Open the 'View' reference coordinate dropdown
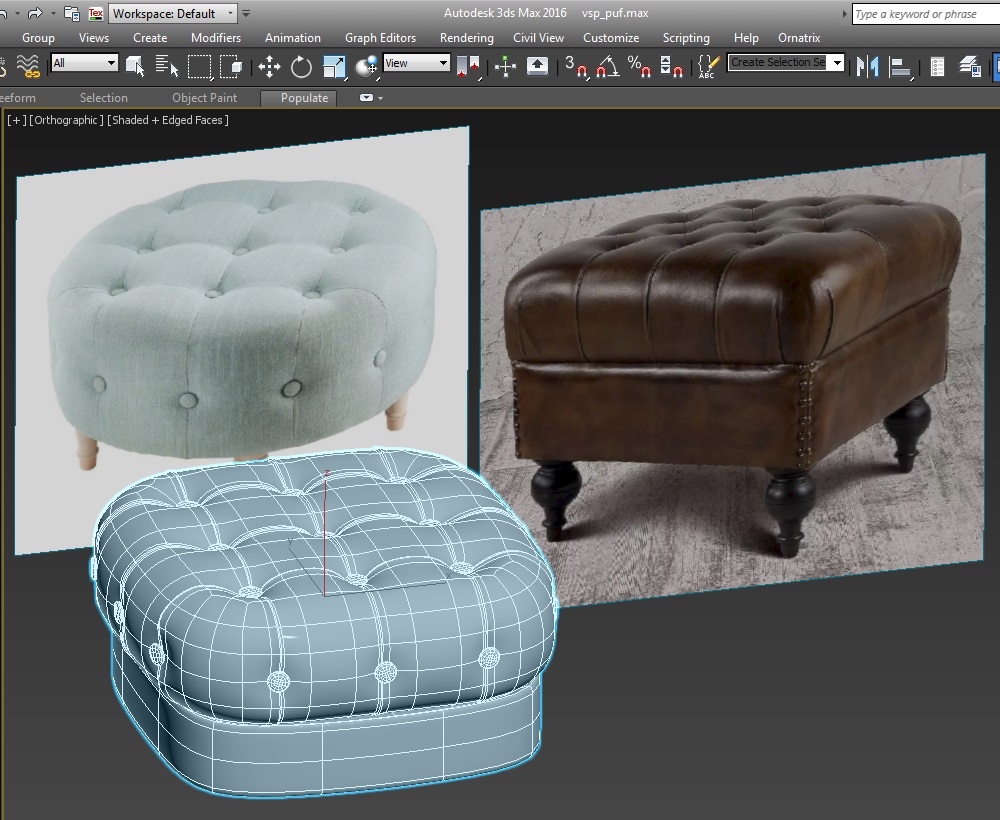The height and width of the screenshot is (820, 1000). tap(416, 63)
